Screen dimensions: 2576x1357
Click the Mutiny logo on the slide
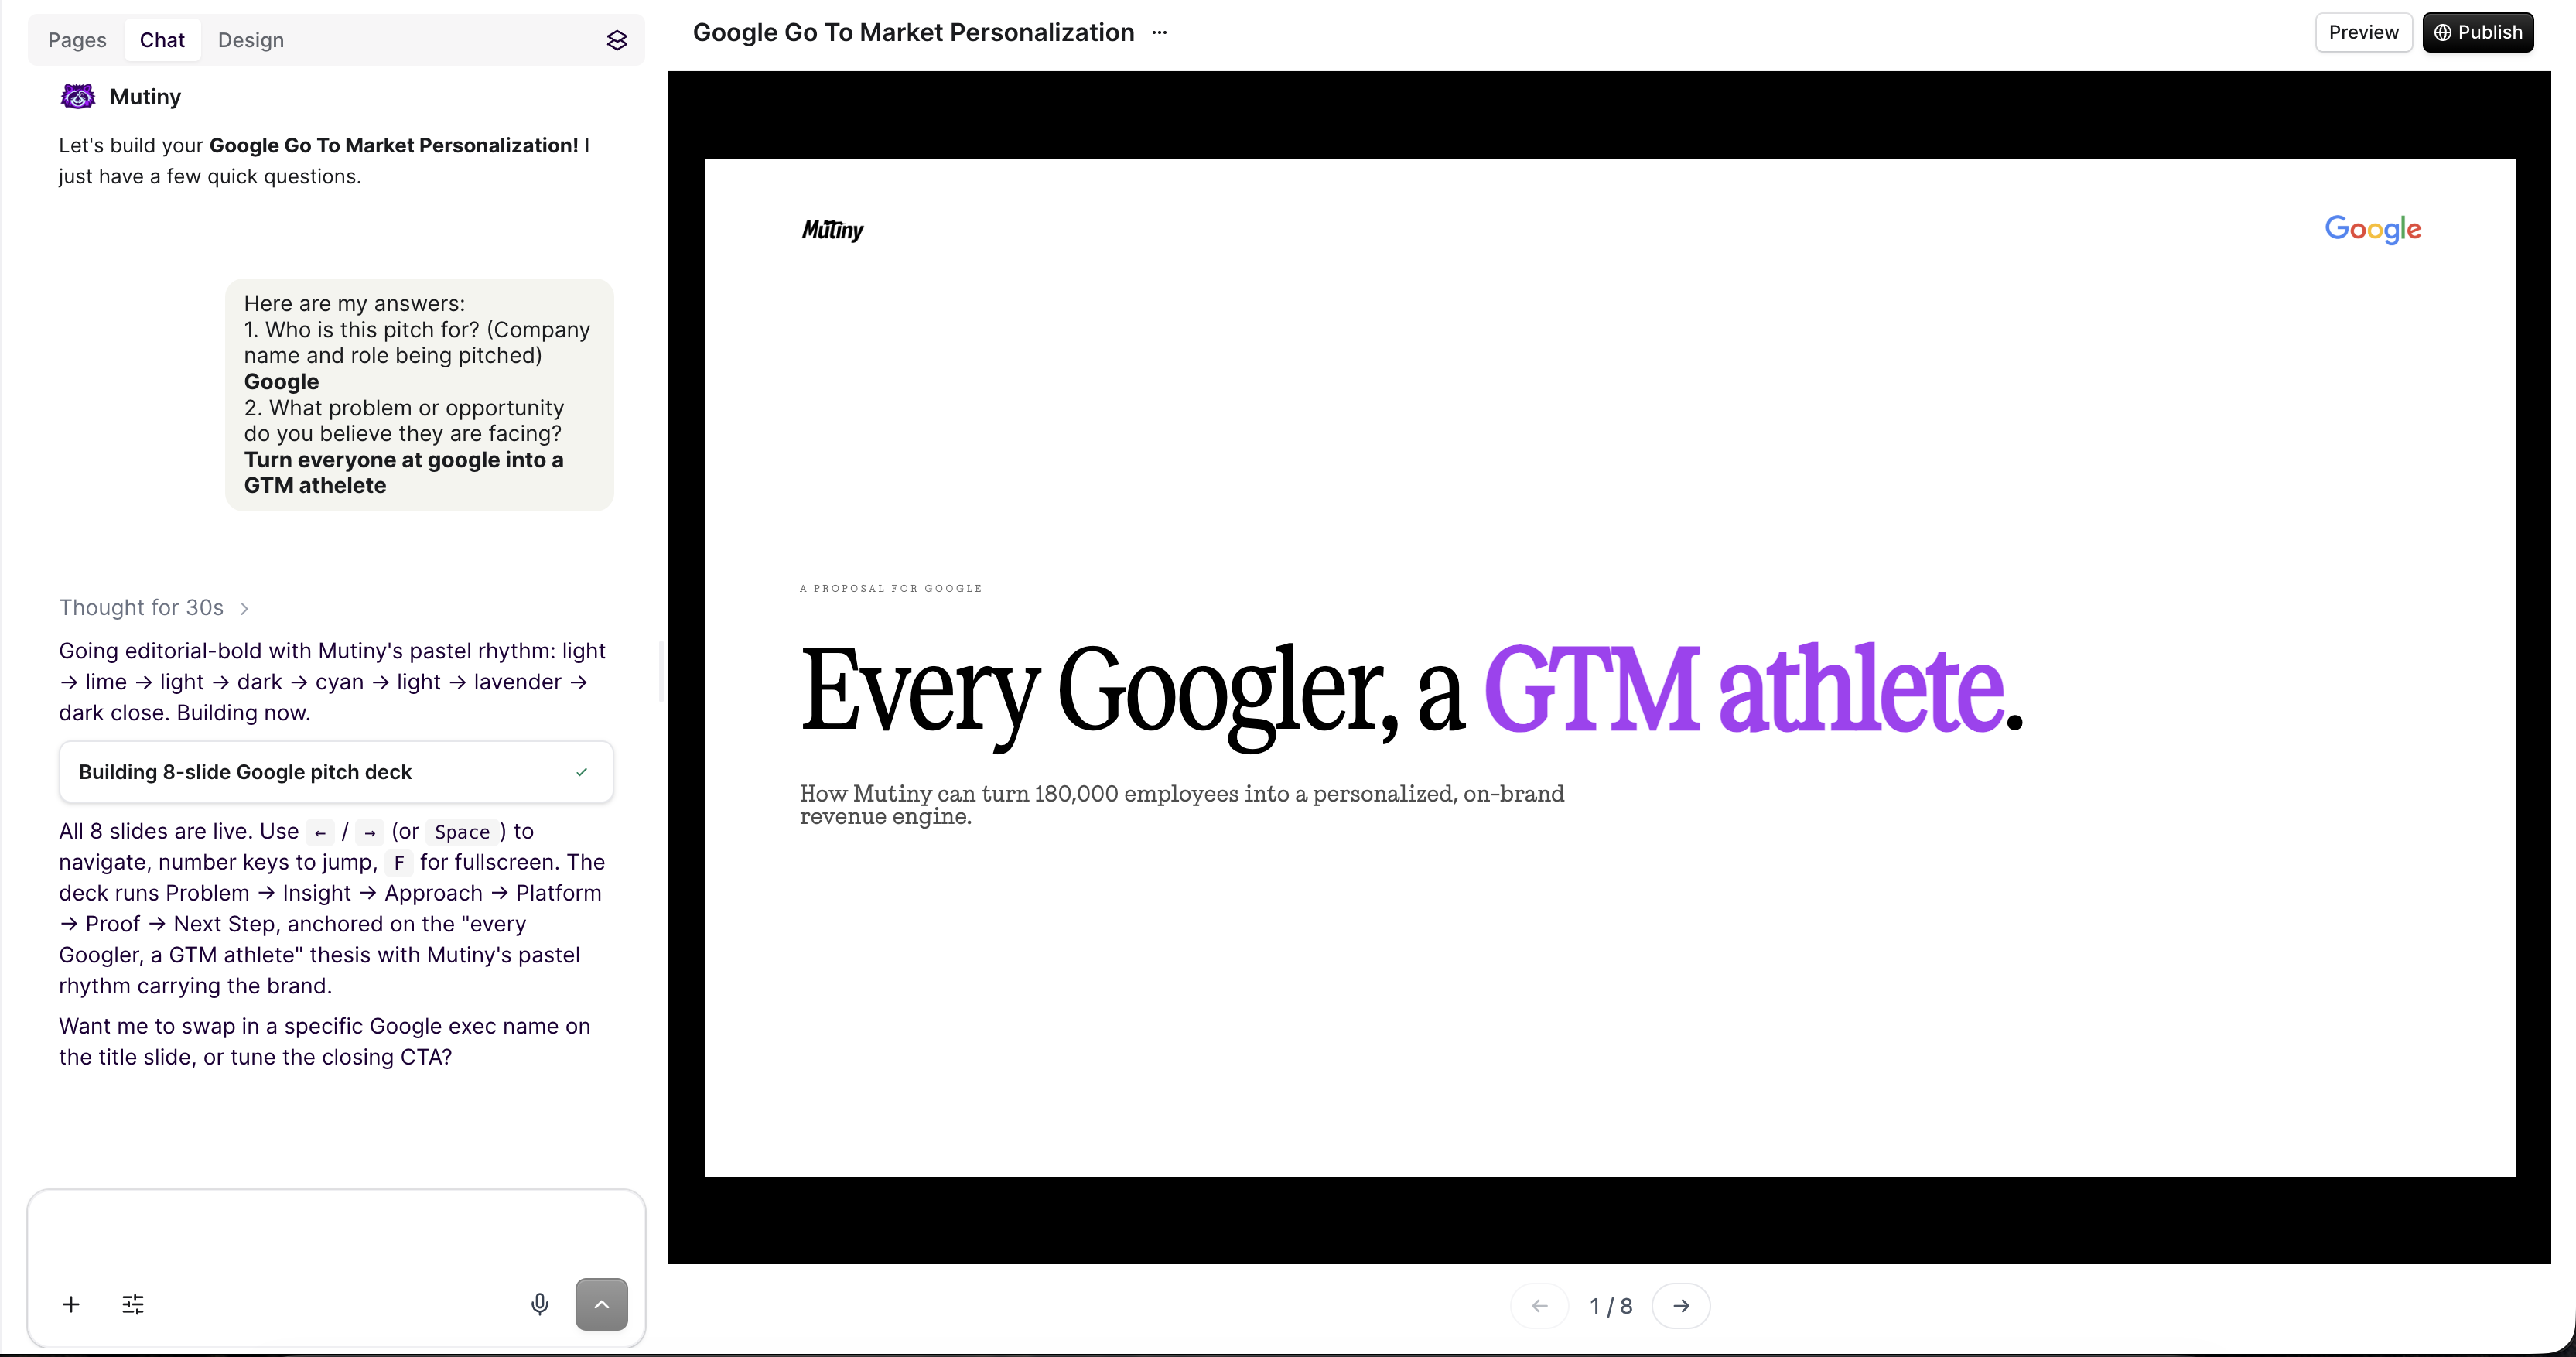click(832, 230)
